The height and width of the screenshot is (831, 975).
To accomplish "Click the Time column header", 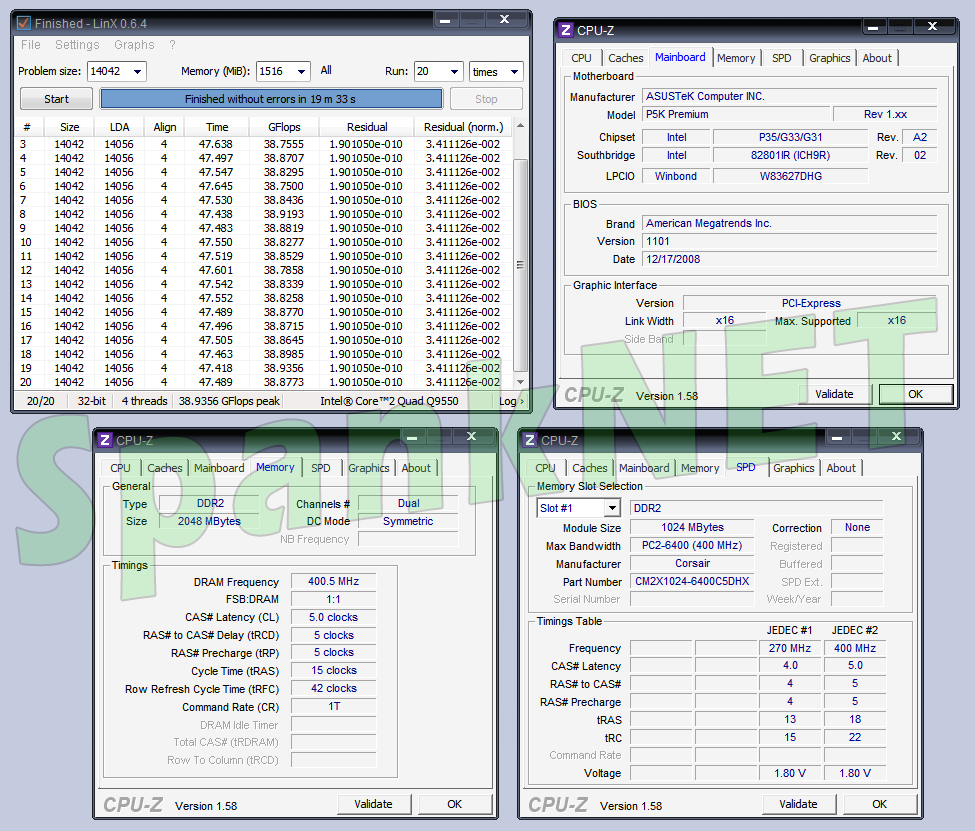I will [217, 127].
